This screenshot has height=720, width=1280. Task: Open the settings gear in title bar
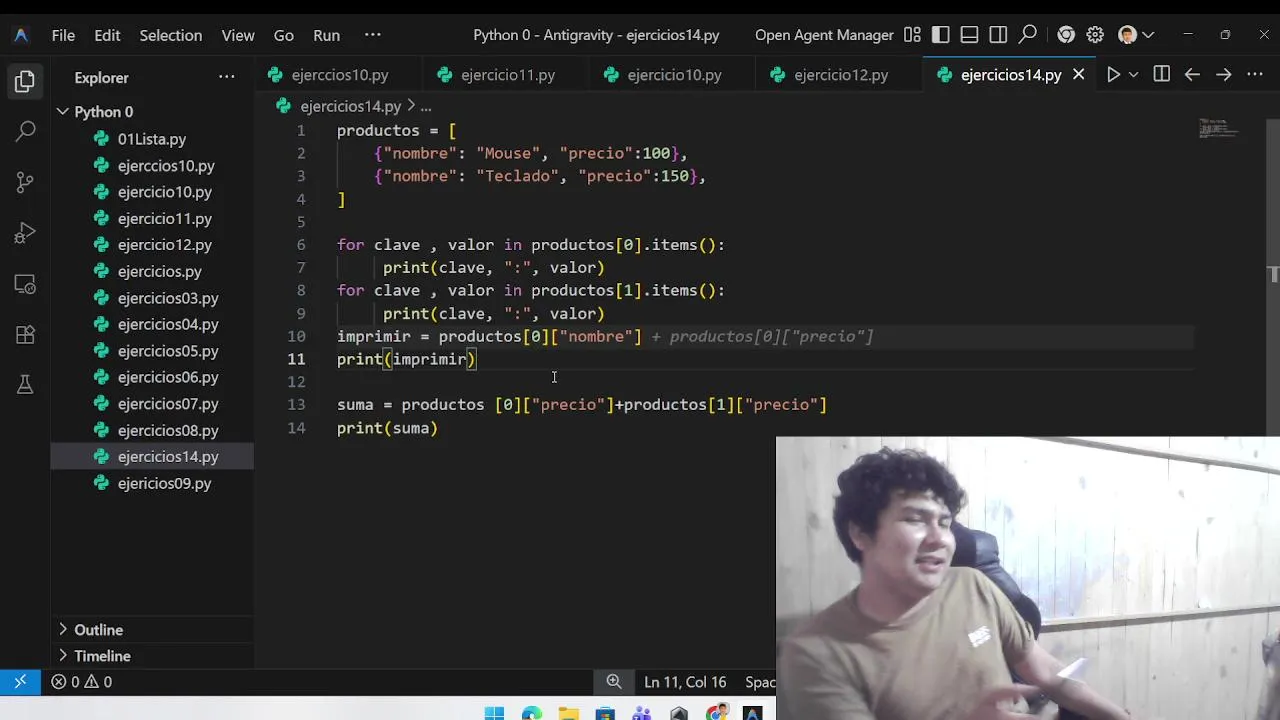(x=1095, y=35)
